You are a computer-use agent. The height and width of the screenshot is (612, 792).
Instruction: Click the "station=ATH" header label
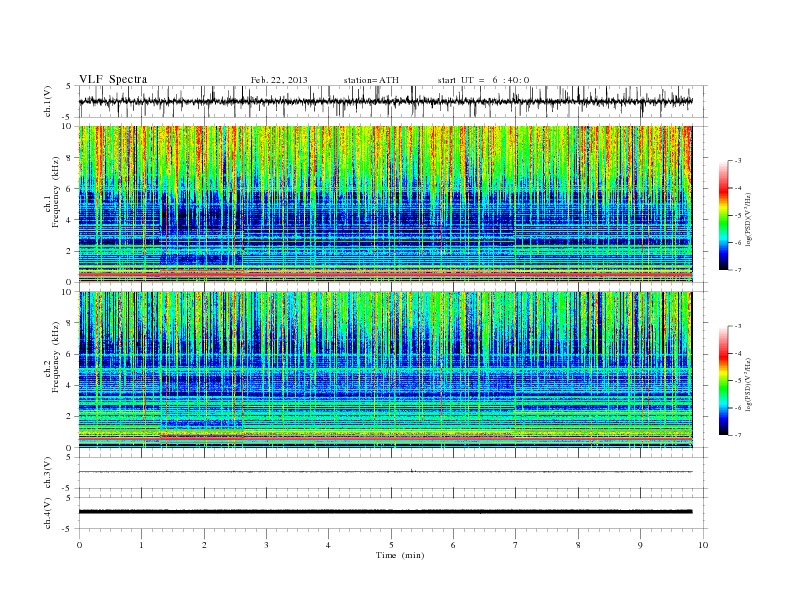click(x=371, y=80)
